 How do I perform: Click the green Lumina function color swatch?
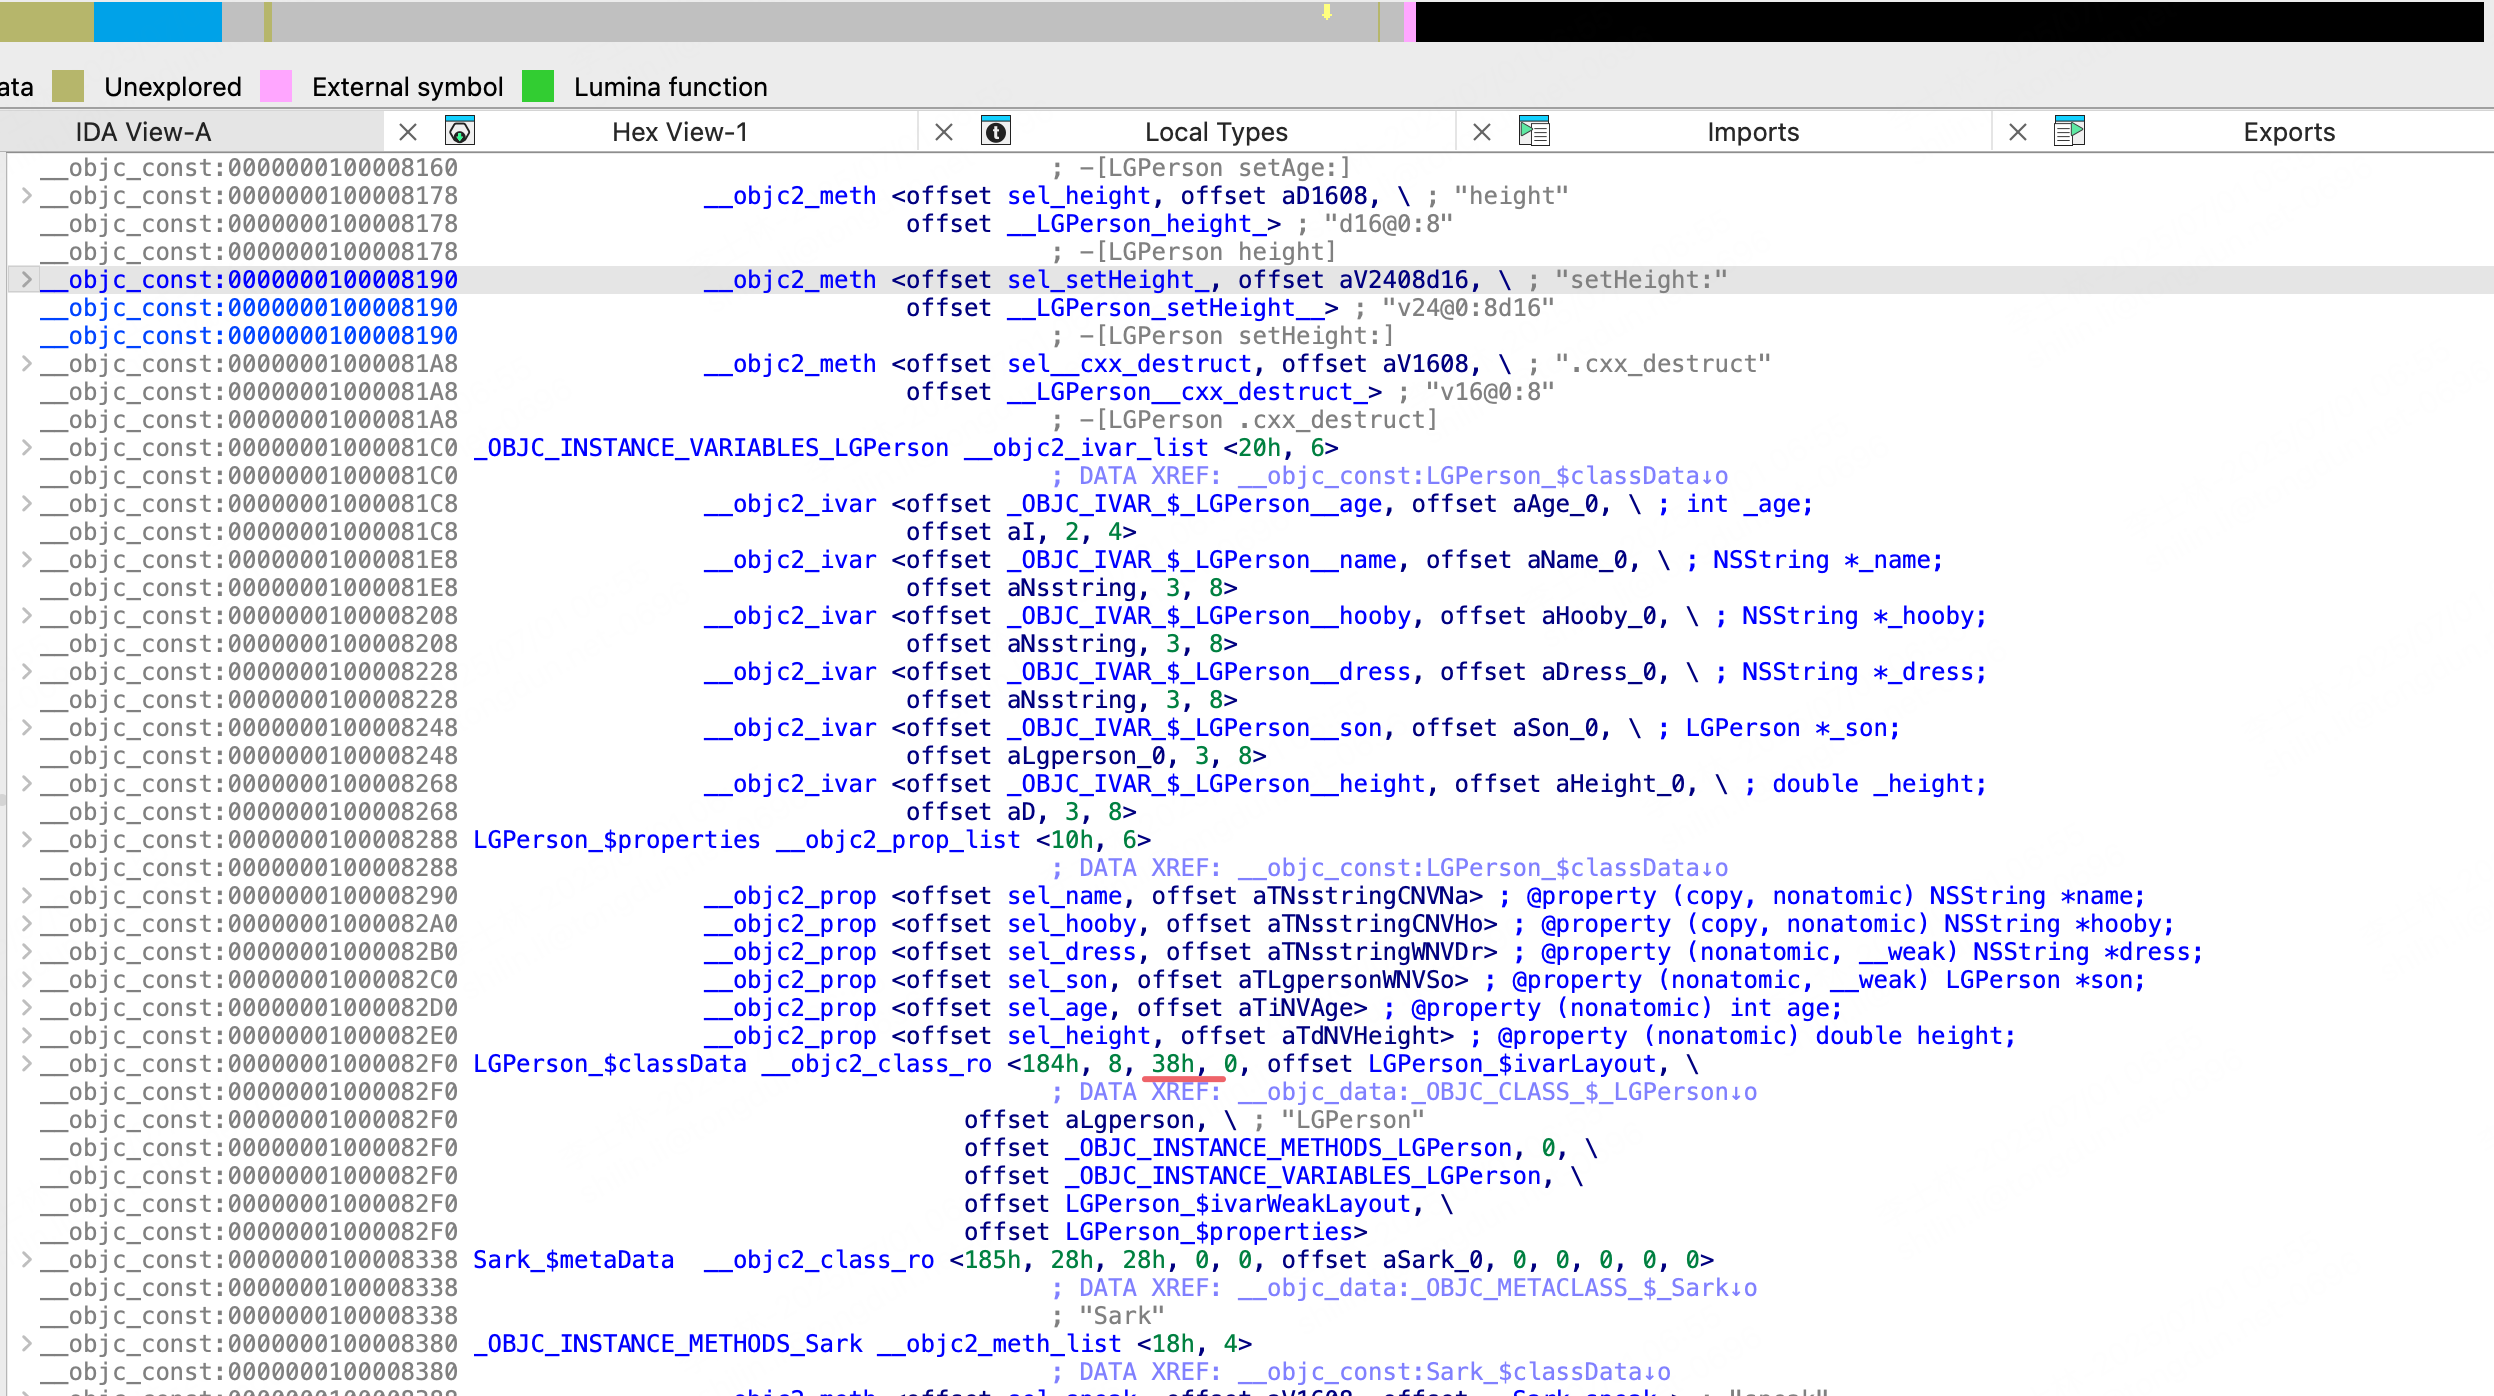538,87
